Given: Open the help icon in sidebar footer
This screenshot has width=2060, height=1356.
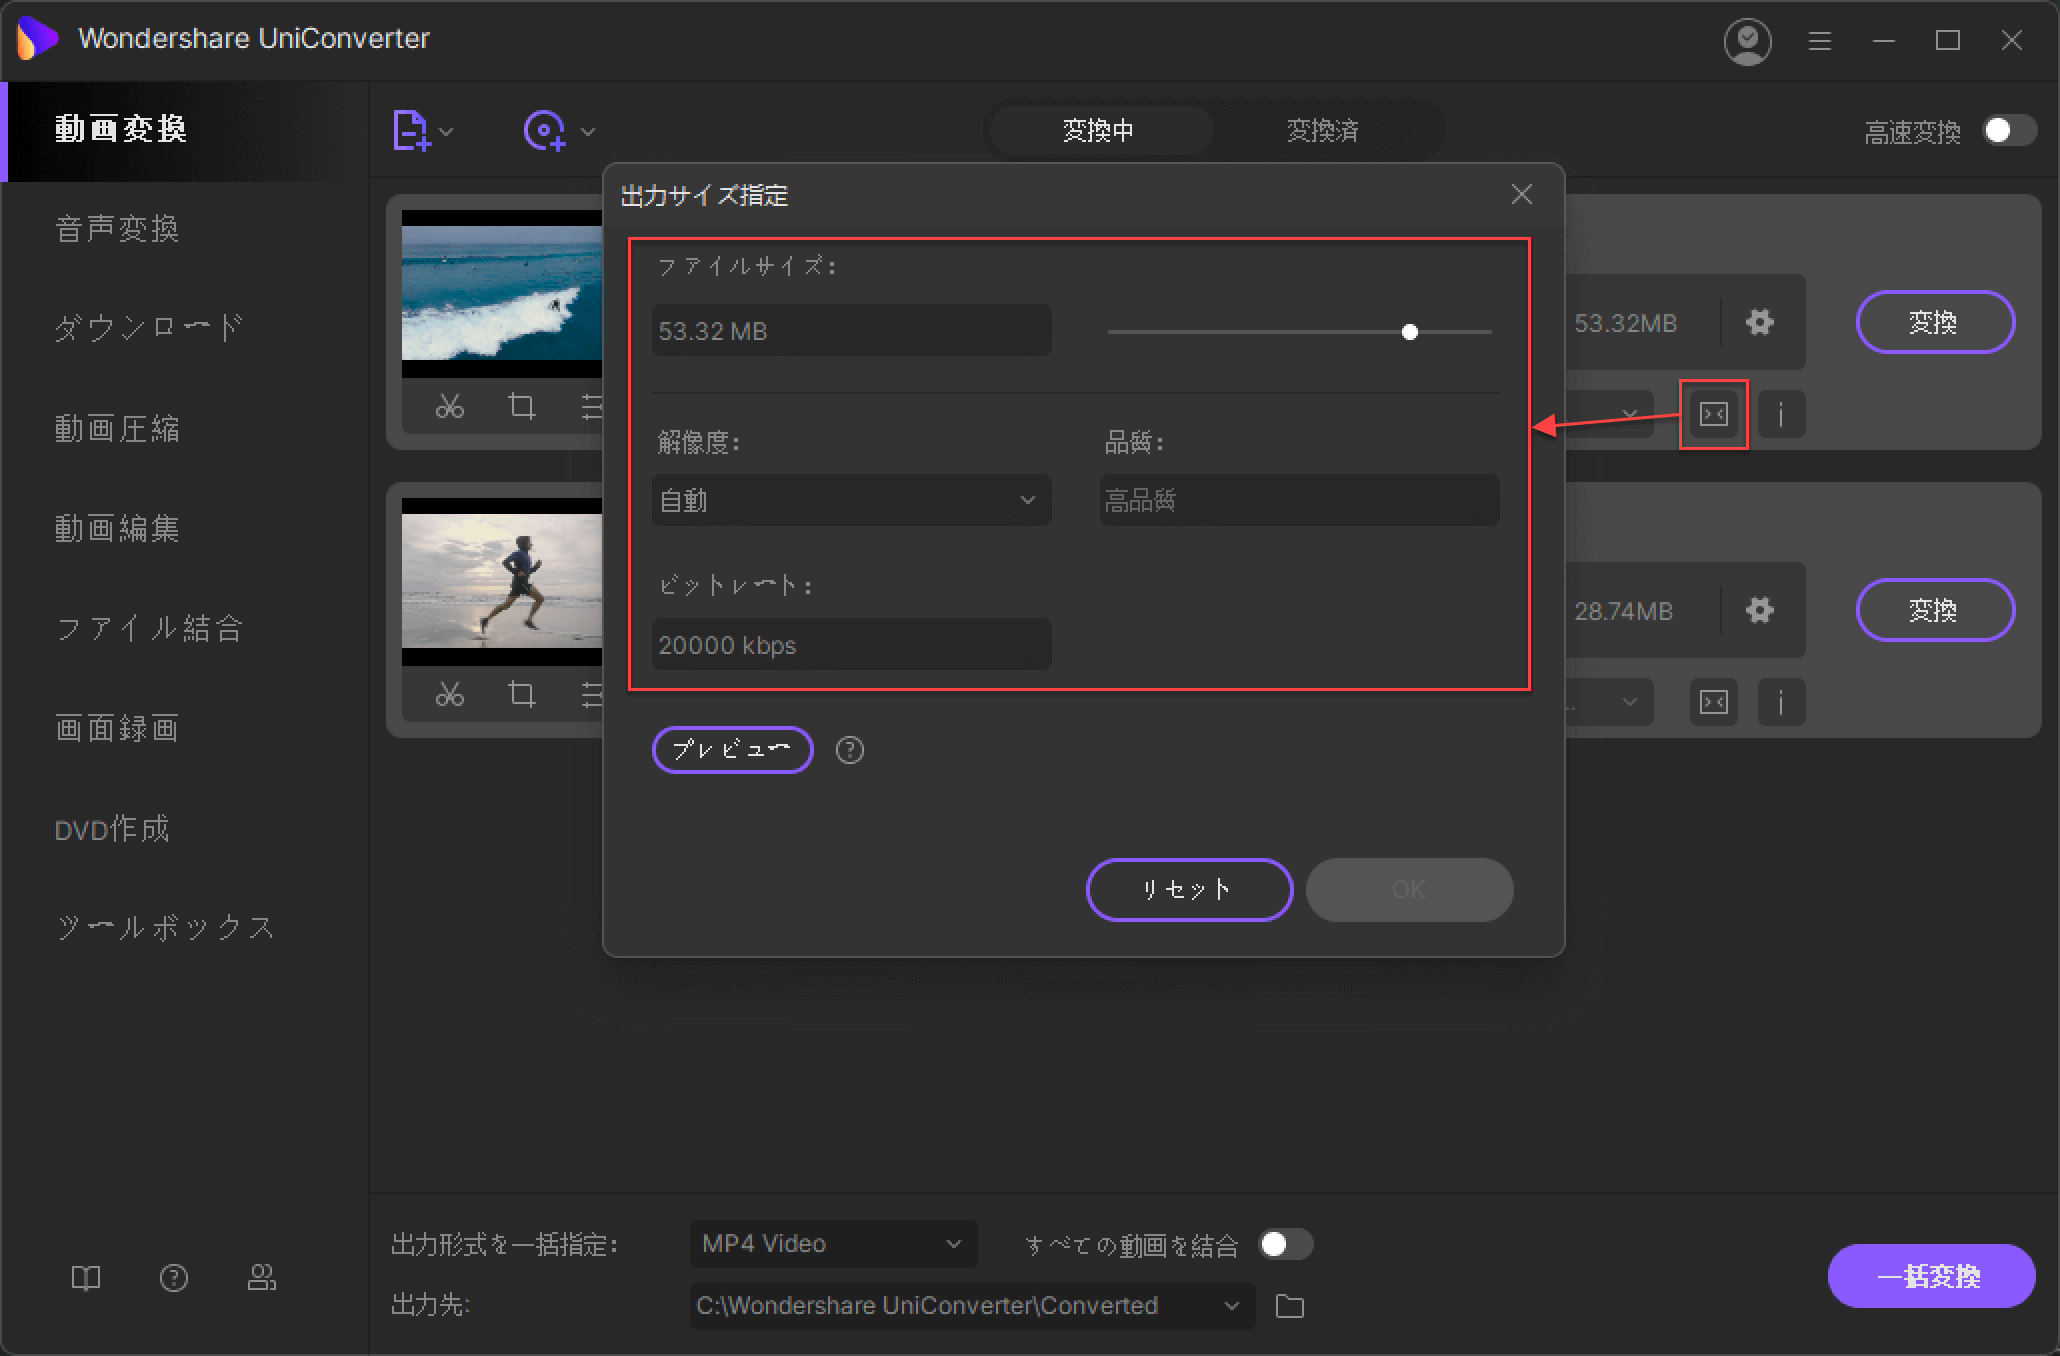Looking at the screenshot, I should tap(174, 1278).
